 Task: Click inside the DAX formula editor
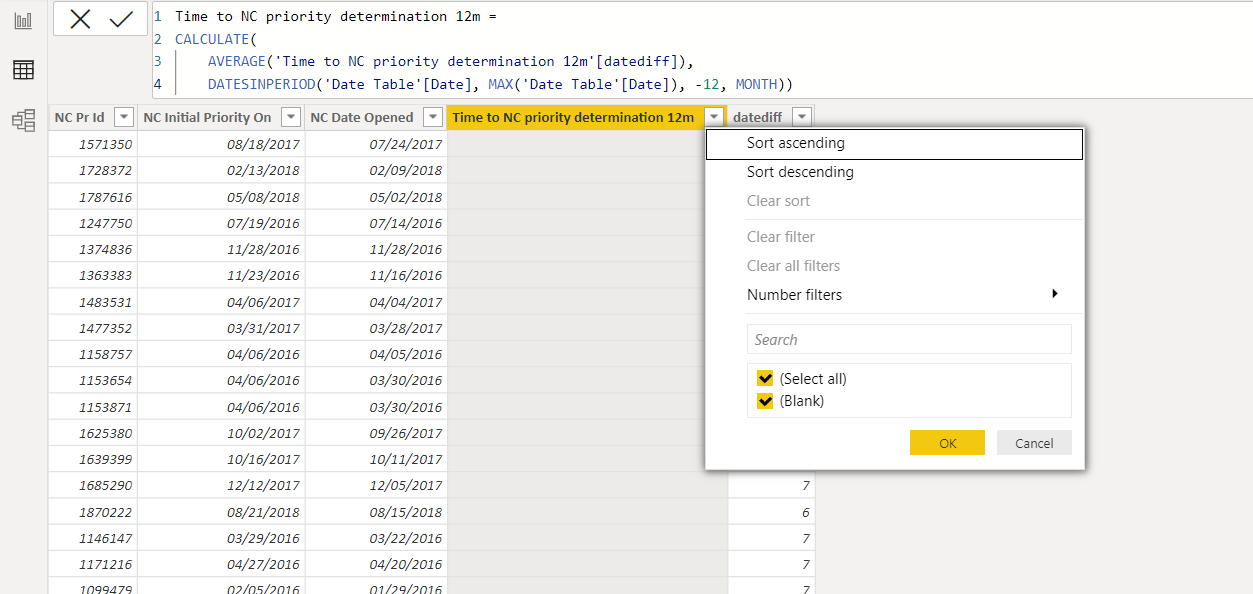700,50
